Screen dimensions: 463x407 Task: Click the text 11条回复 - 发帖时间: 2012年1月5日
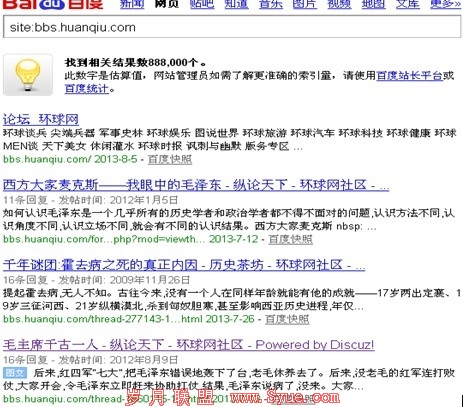[x=91, y=200]
